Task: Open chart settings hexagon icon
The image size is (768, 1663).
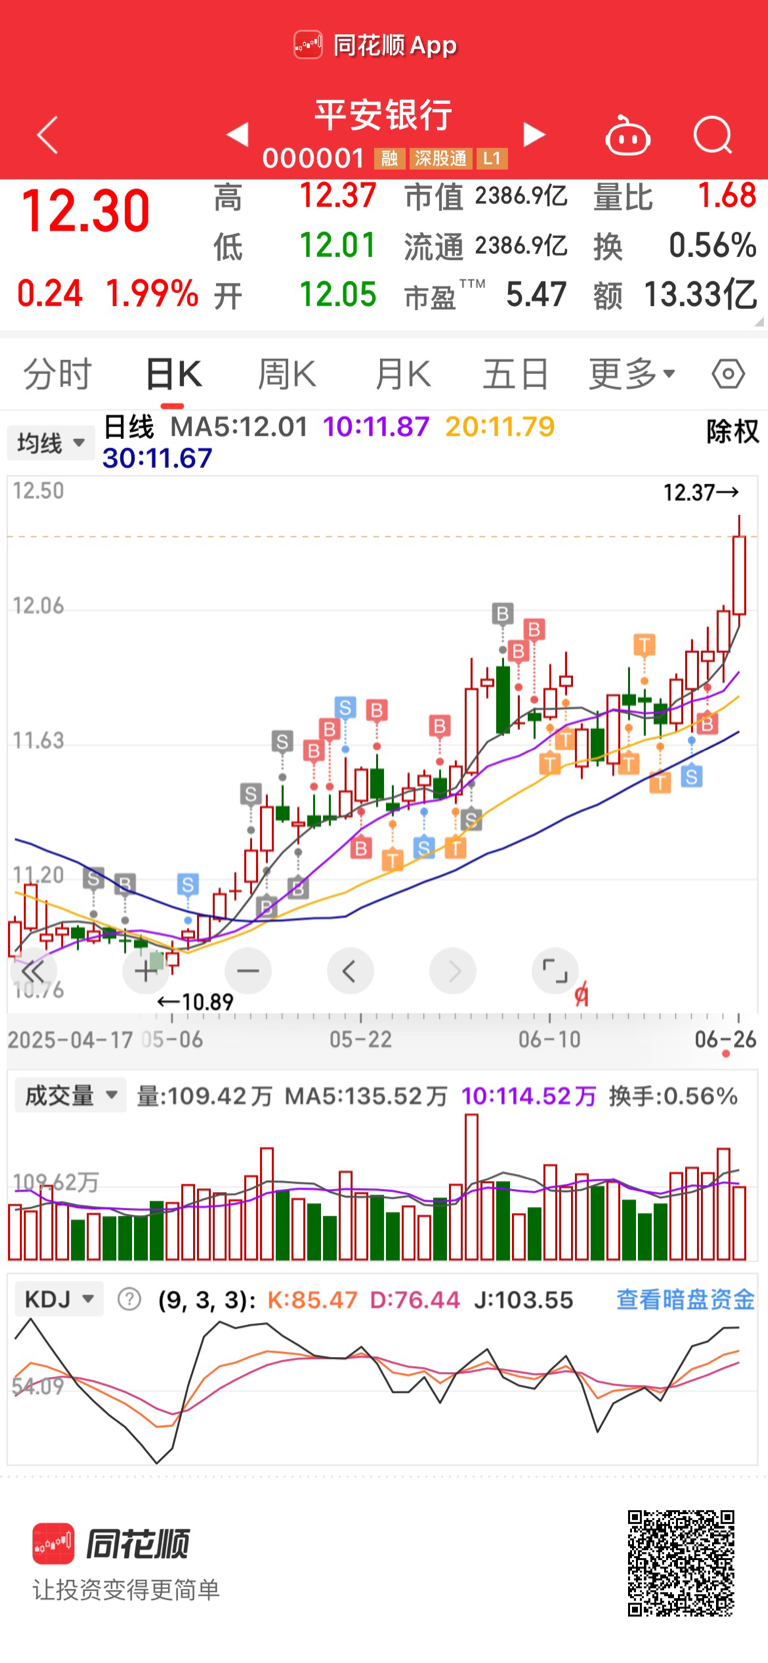Action: tap(728, 374)
